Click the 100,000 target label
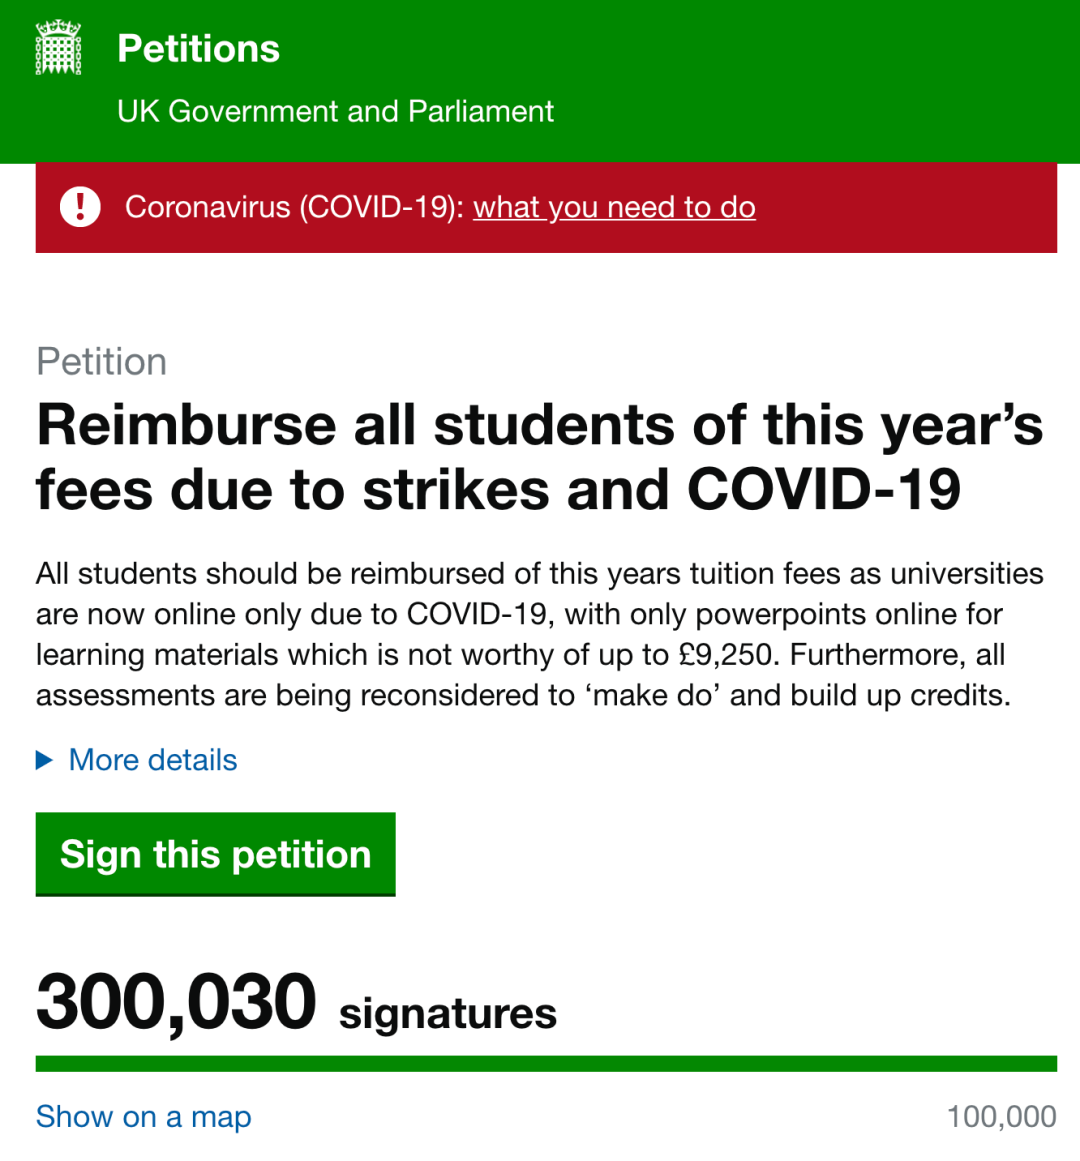 coord(1002,1117)
